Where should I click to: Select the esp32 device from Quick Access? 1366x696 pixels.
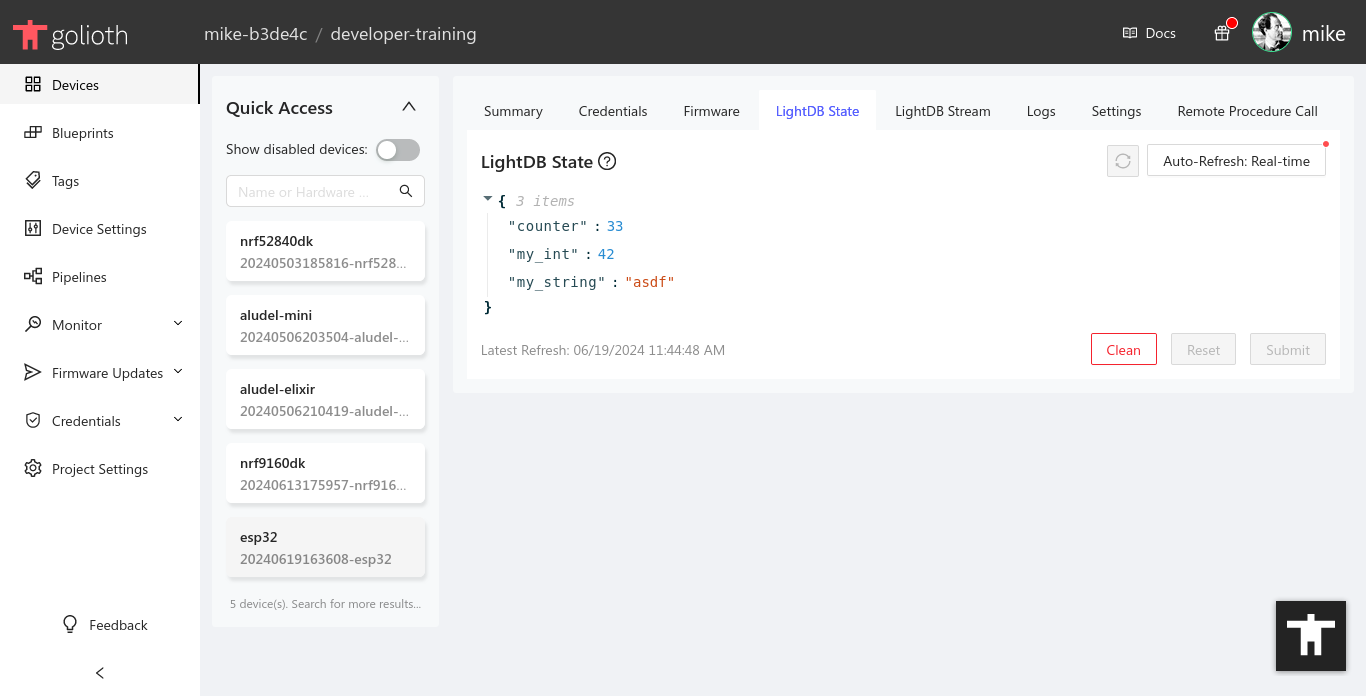click(x=325, y=547)
